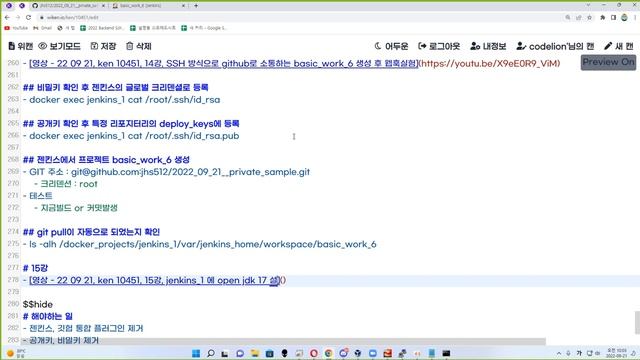Toggle the Preview On button
The height and width of the screenshot is (360, 640).
[608, 62]
